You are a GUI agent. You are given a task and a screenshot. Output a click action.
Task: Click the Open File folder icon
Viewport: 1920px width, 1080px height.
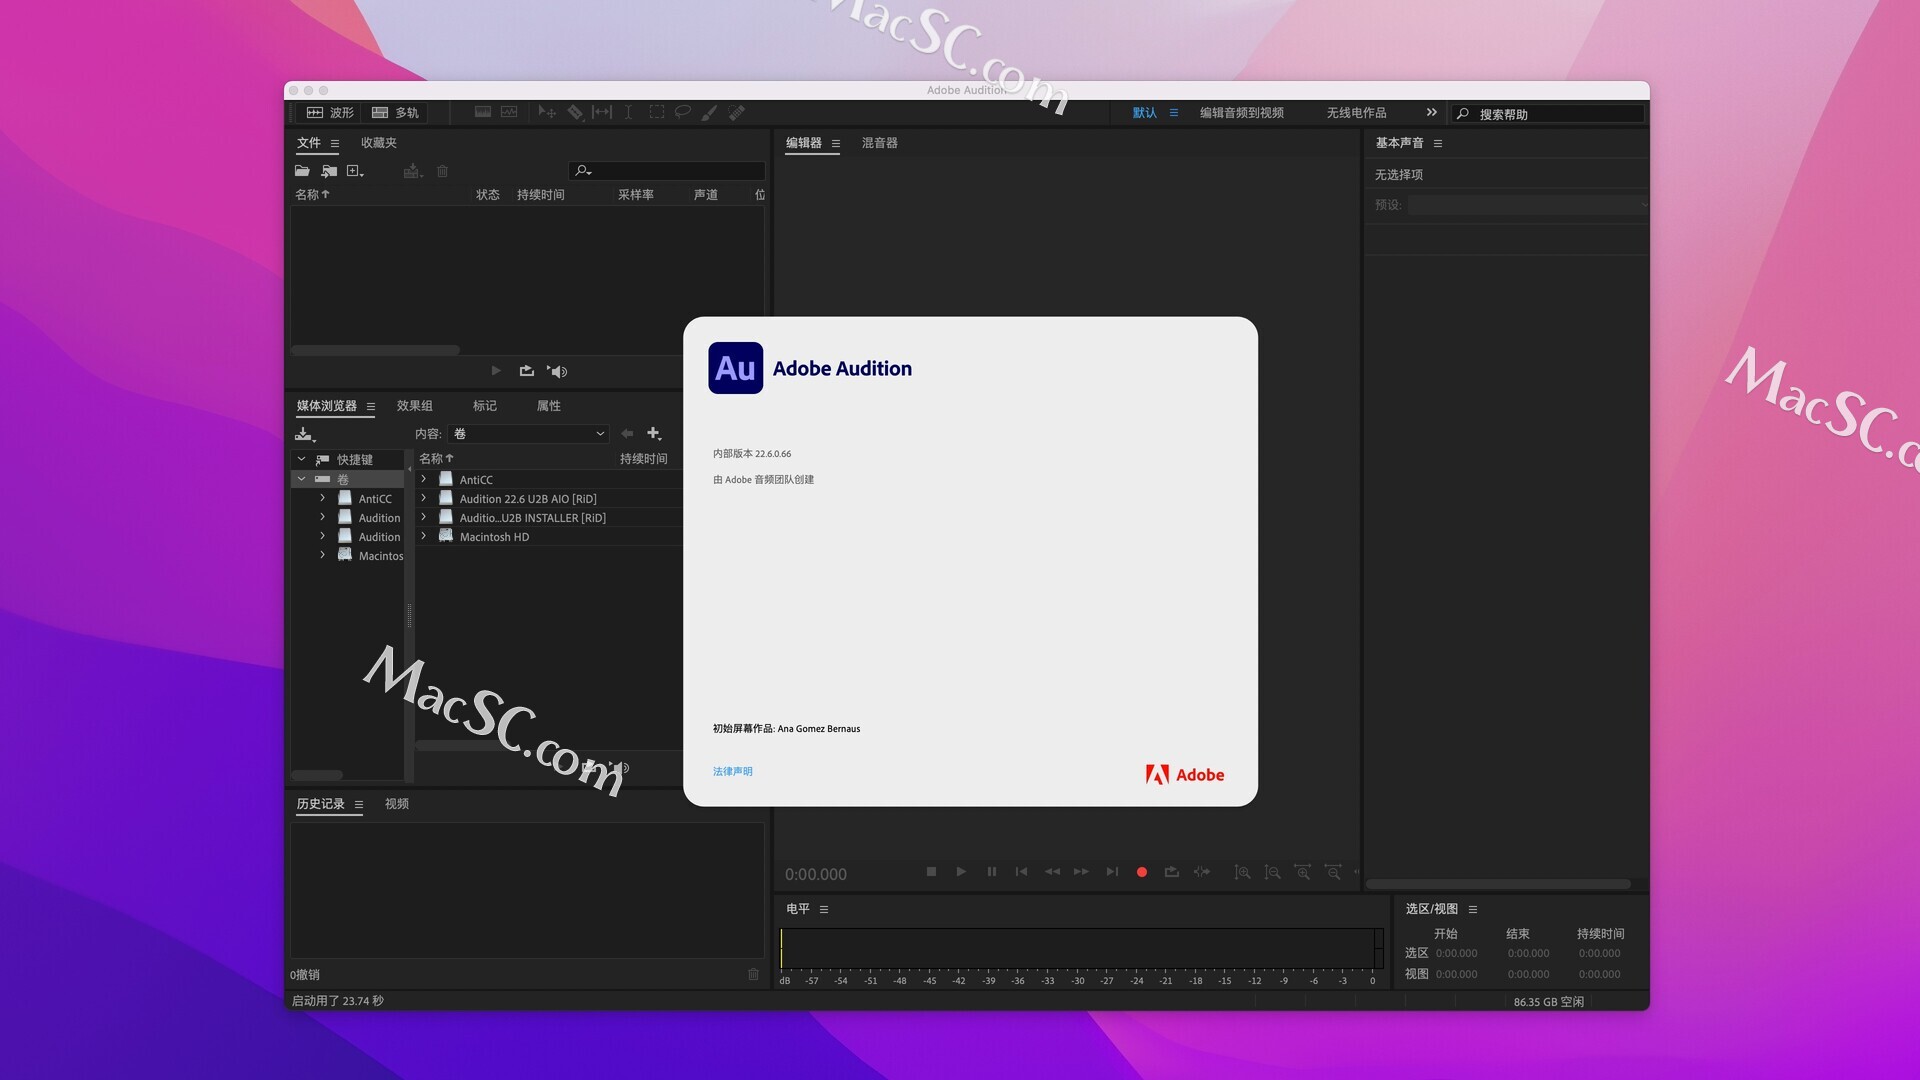click(302, 171)
